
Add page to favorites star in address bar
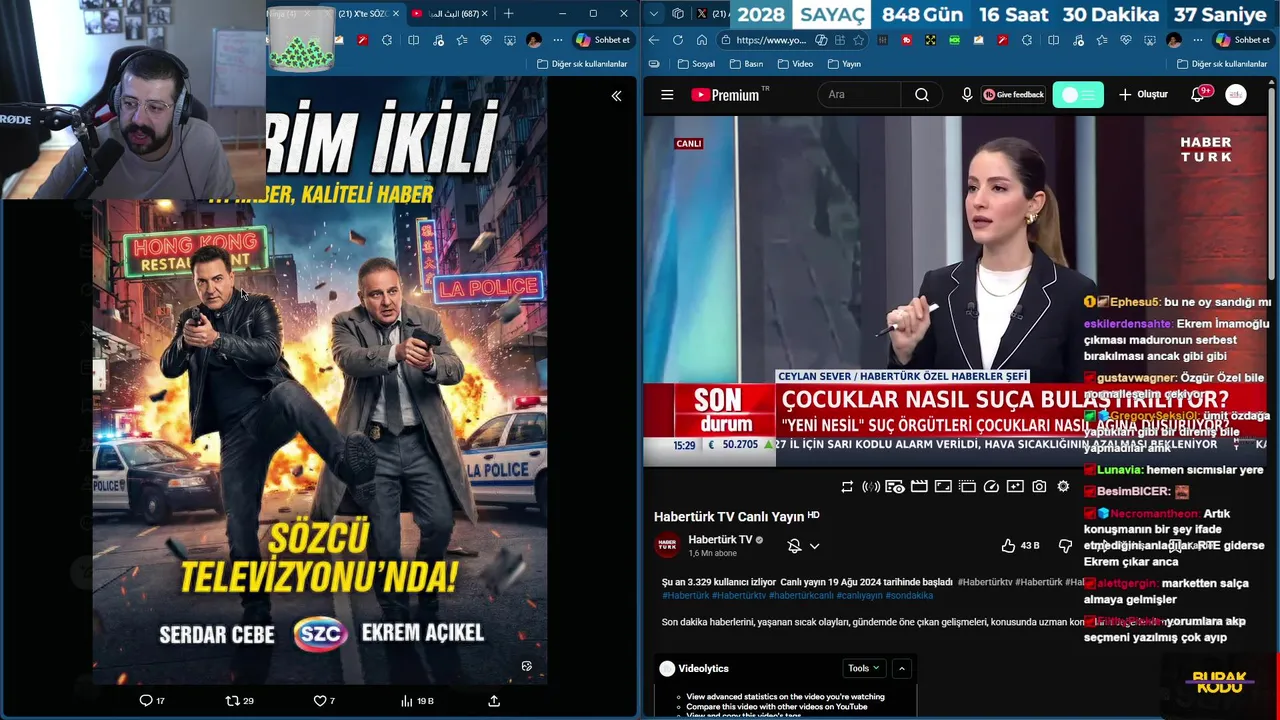click(x=858, y=40)
